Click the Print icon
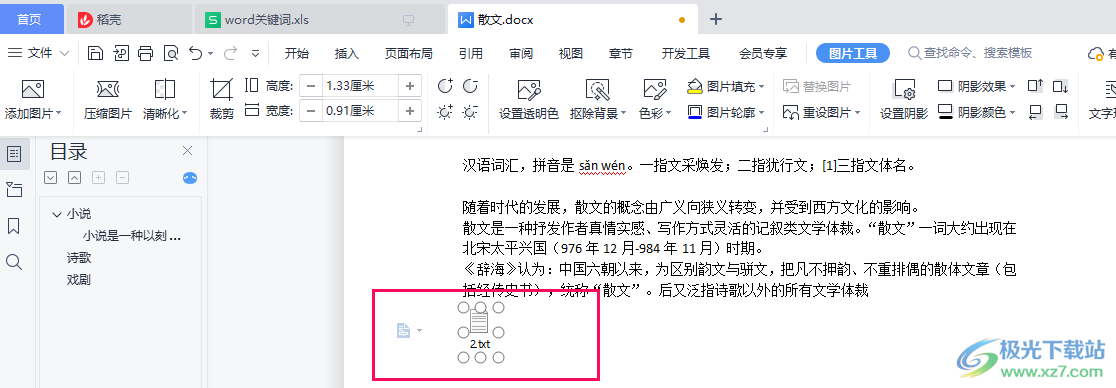The height and width of the screenshot is (388, 1116). click(x=145, y=53)
